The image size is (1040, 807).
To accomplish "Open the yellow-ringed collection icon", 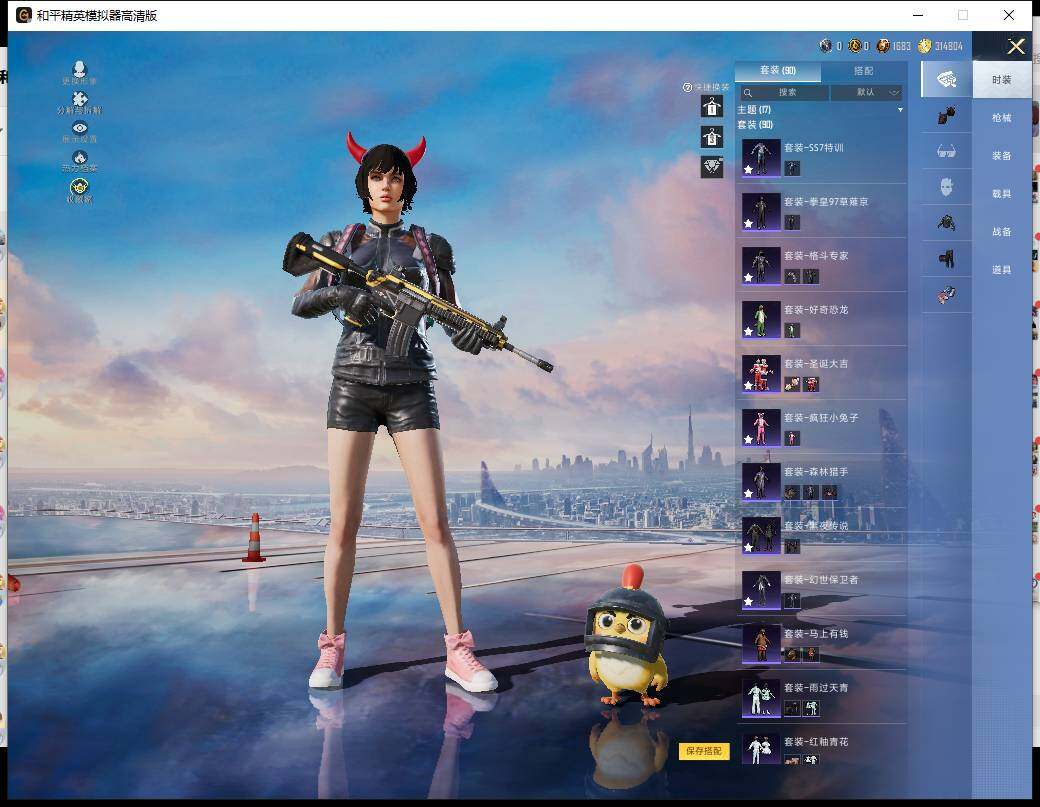I will 80,186.
